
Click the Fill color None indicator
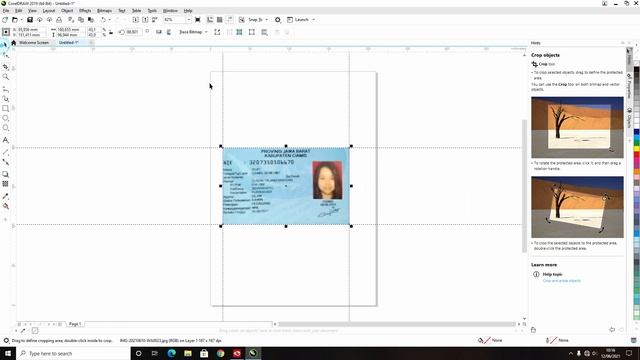pyautogui.click(x=490, y=340)
